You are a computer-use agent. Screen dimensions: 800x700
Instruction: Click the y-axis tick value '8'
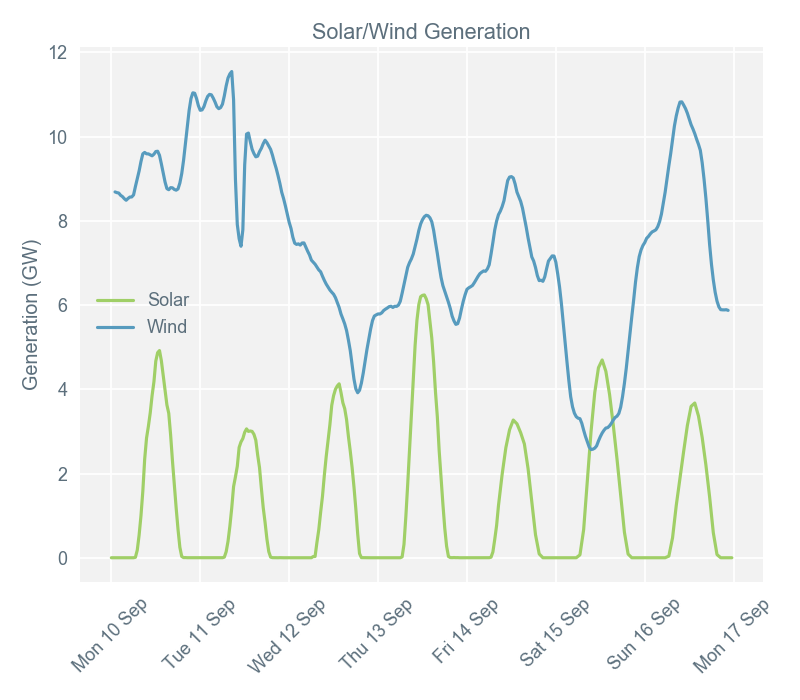[x=63, y=221]
